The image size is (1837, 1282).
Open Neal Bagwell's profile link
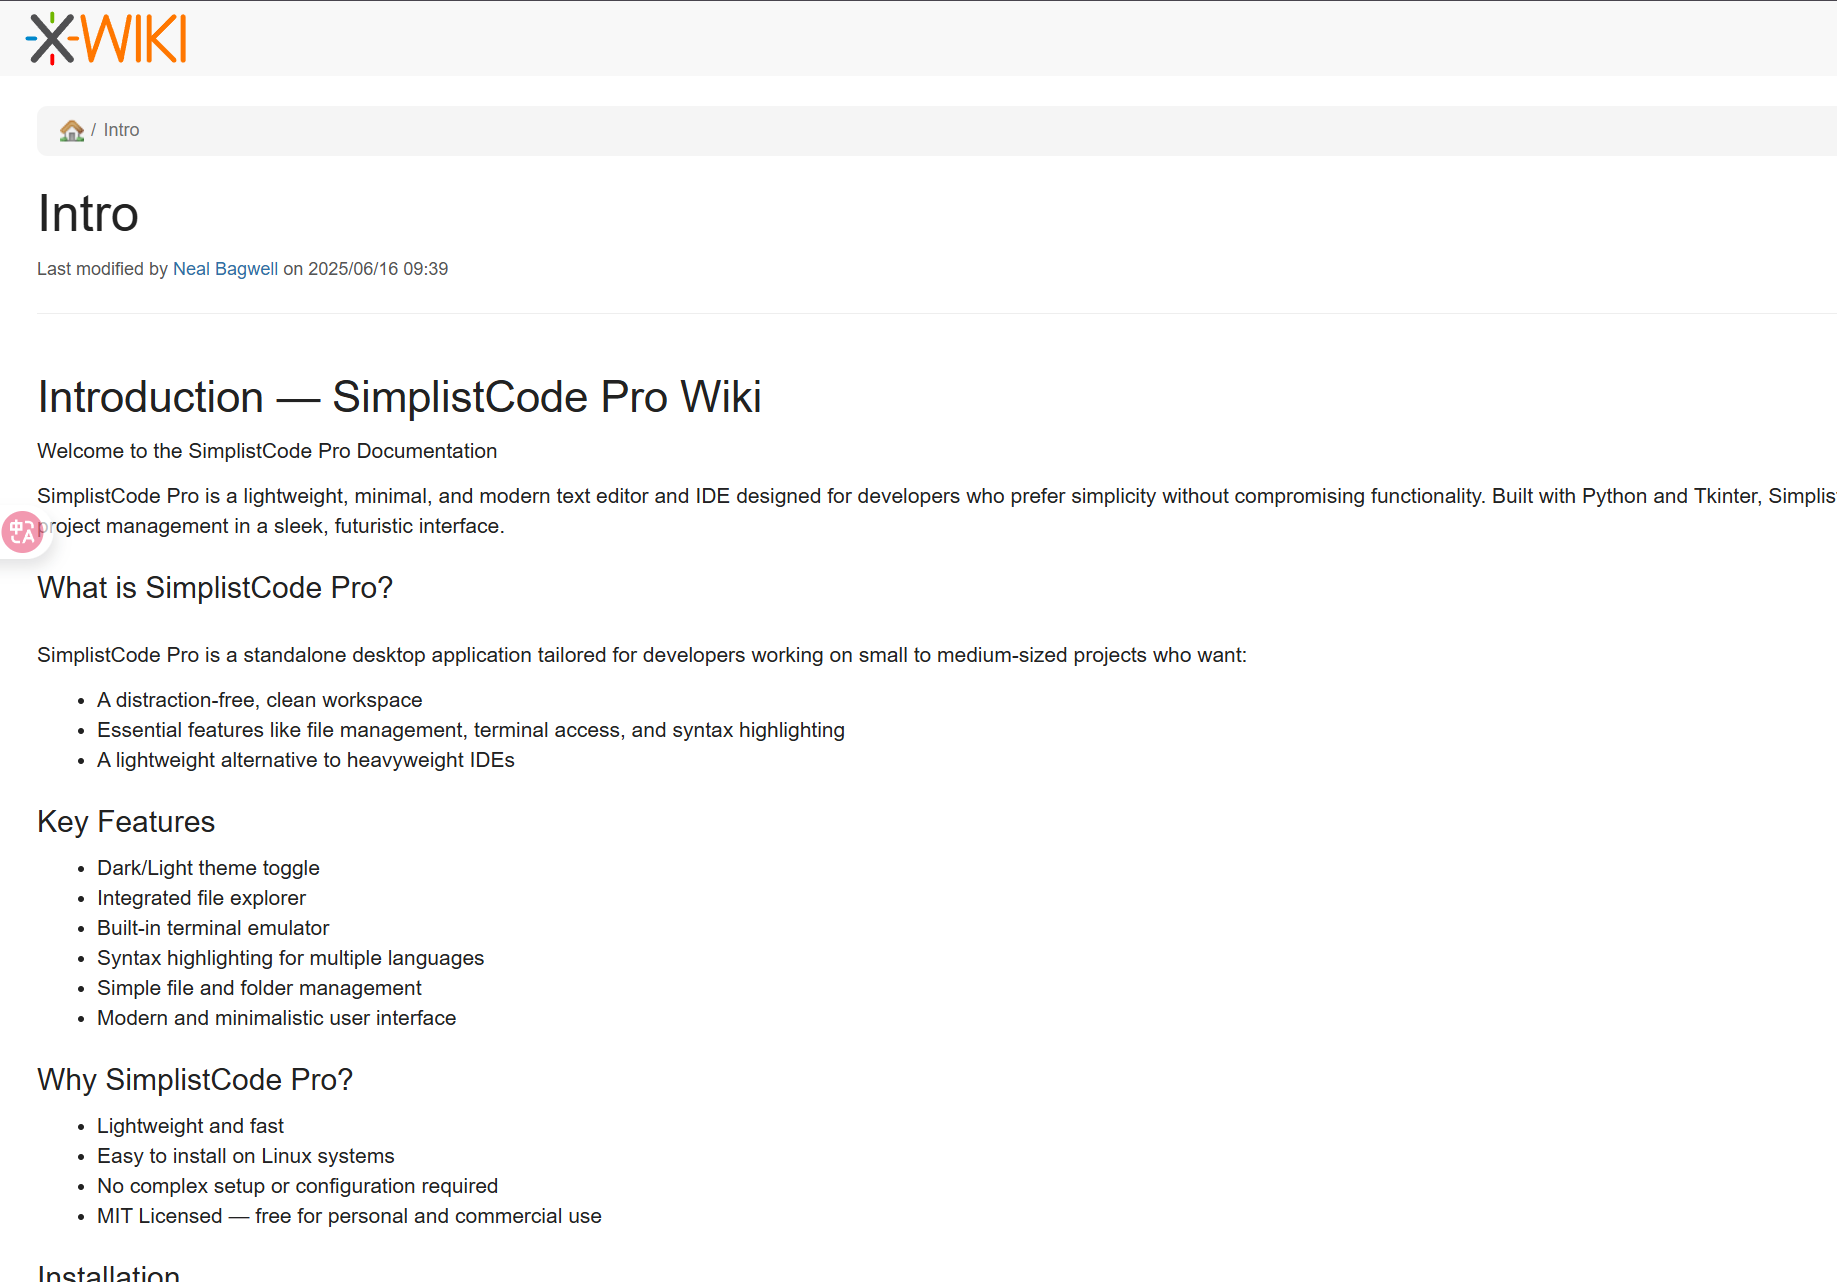225,269
